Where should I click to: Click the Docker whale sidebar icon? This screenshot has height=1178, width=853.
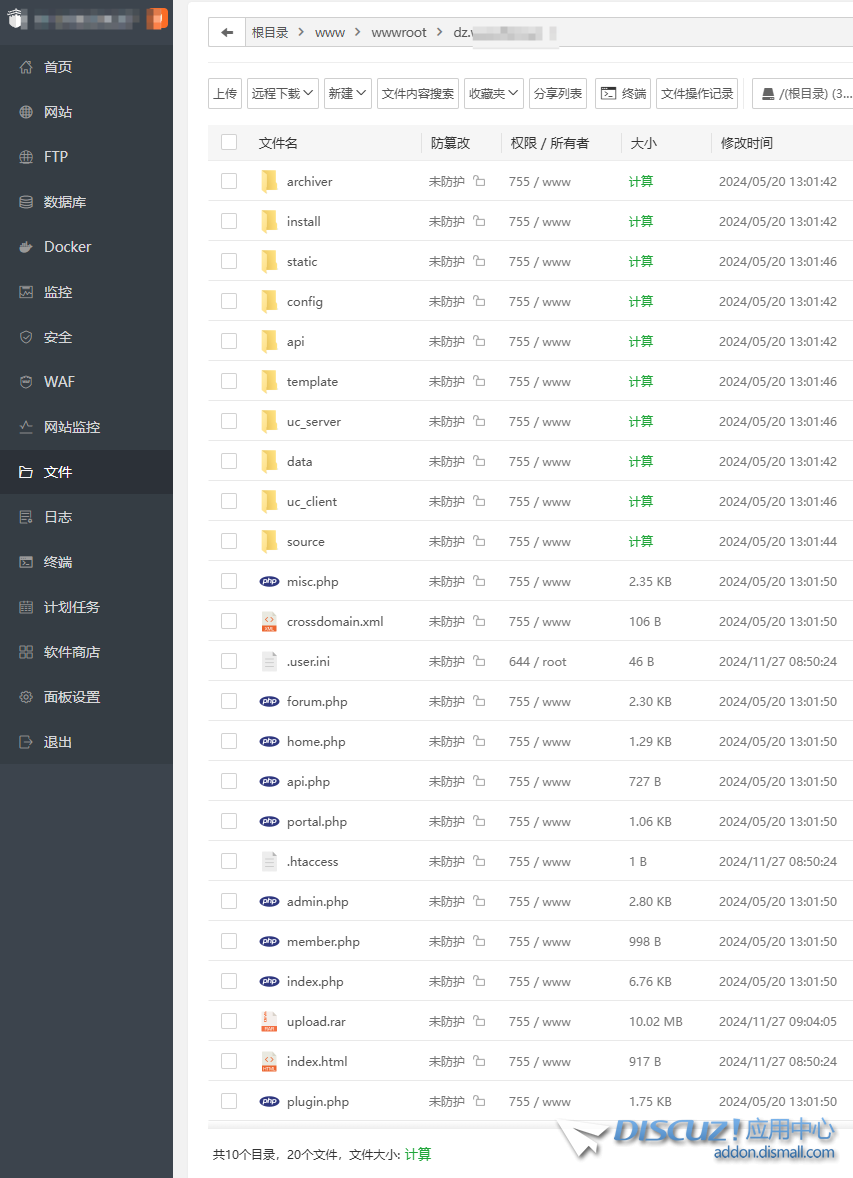point(26,247)
